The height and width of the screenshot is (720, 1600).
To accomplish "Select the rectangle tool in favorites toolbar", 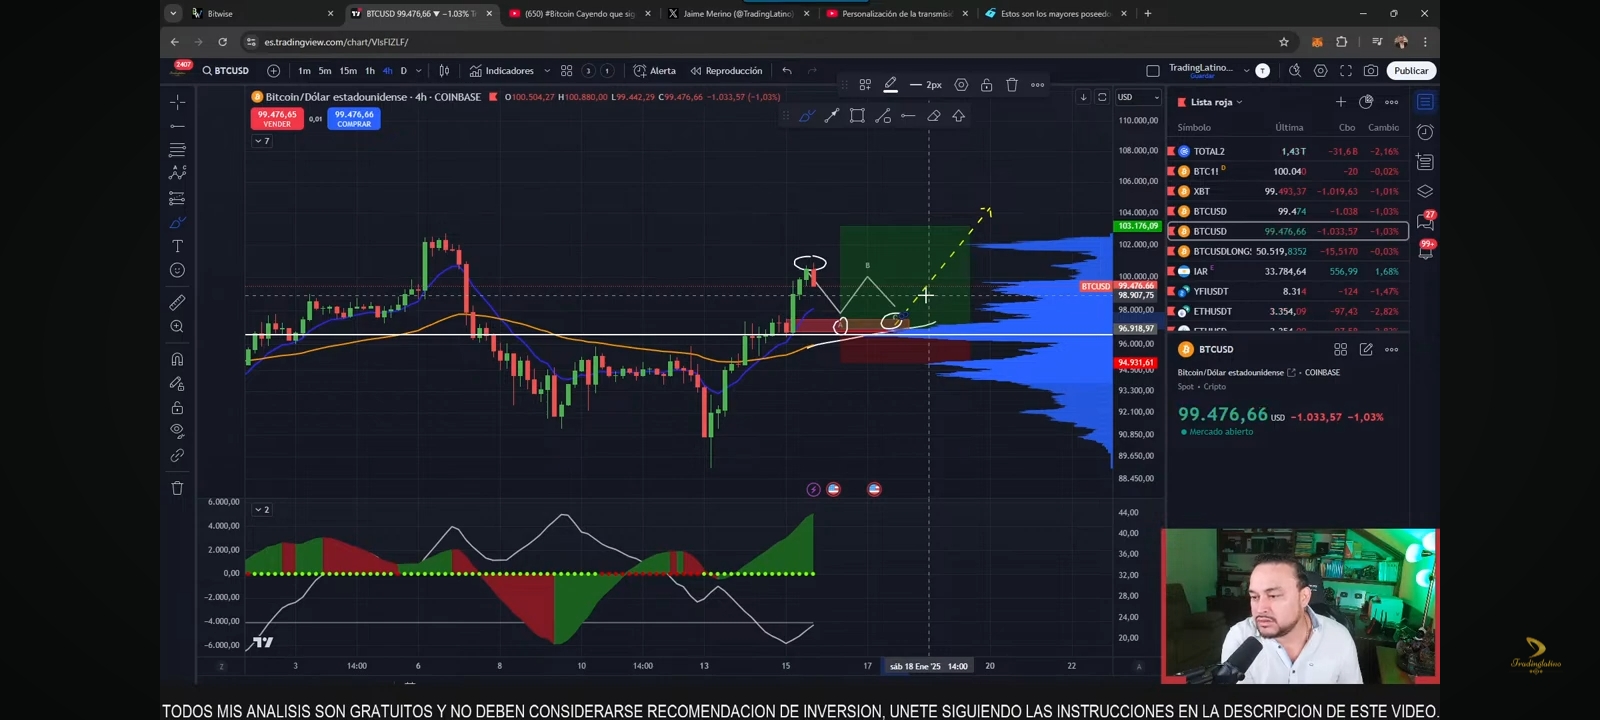I will click(x=857, y=116).
